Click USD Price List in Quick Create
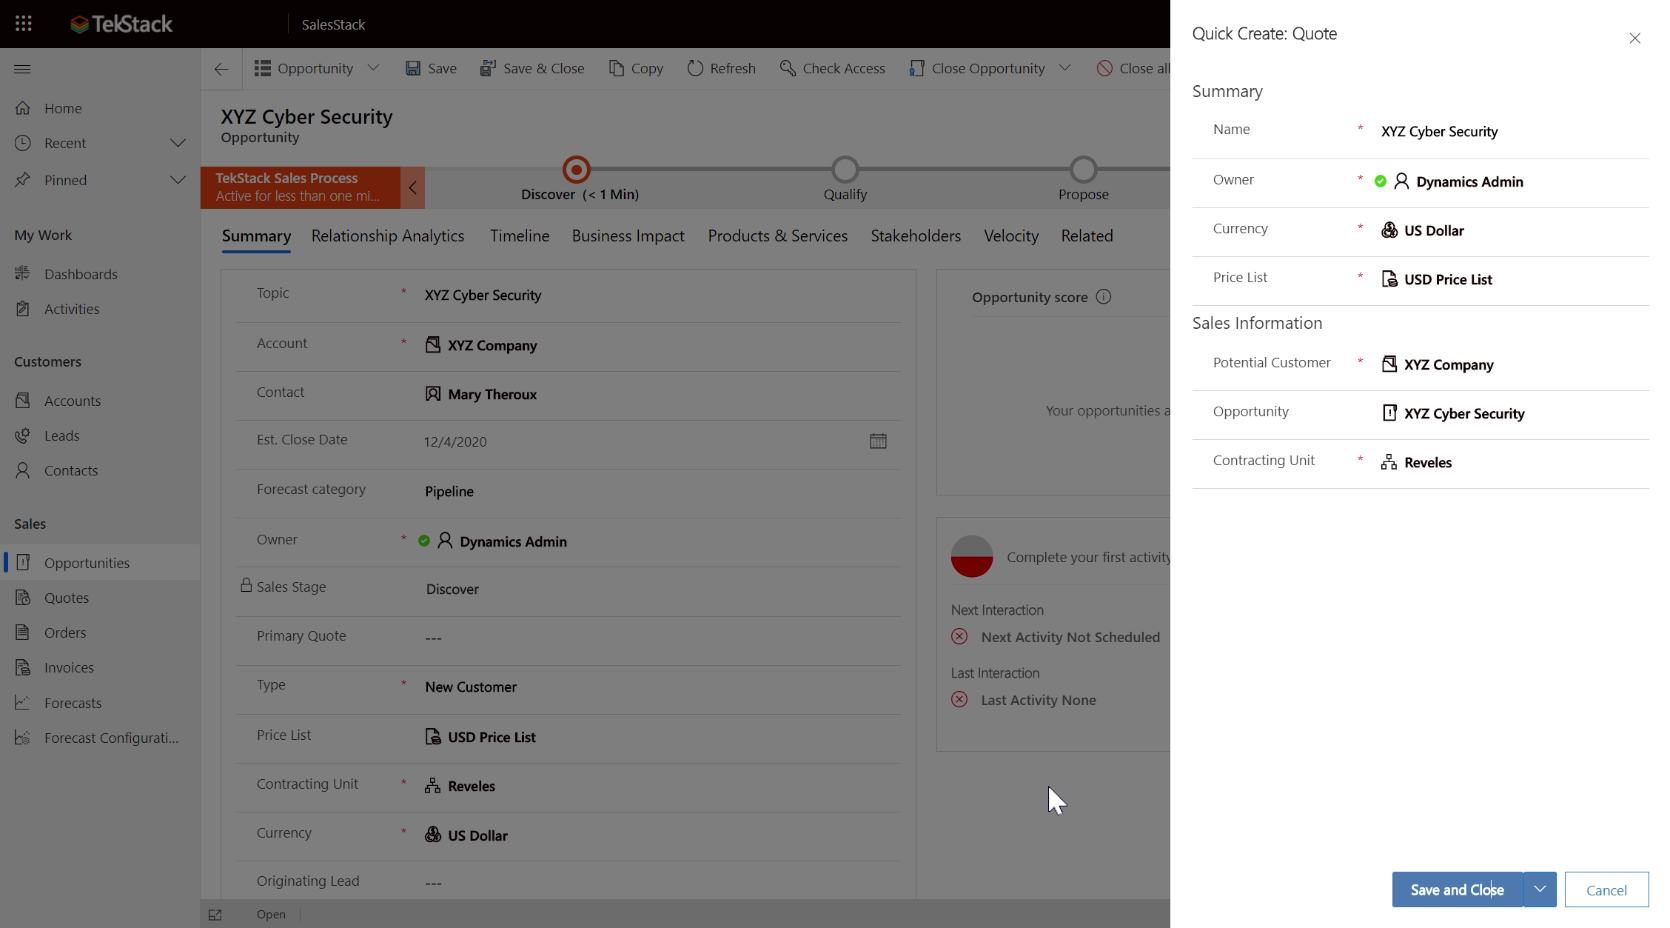Image resolution: width=1670 pixels, height=928 pixels. [x=1447, y=280]
